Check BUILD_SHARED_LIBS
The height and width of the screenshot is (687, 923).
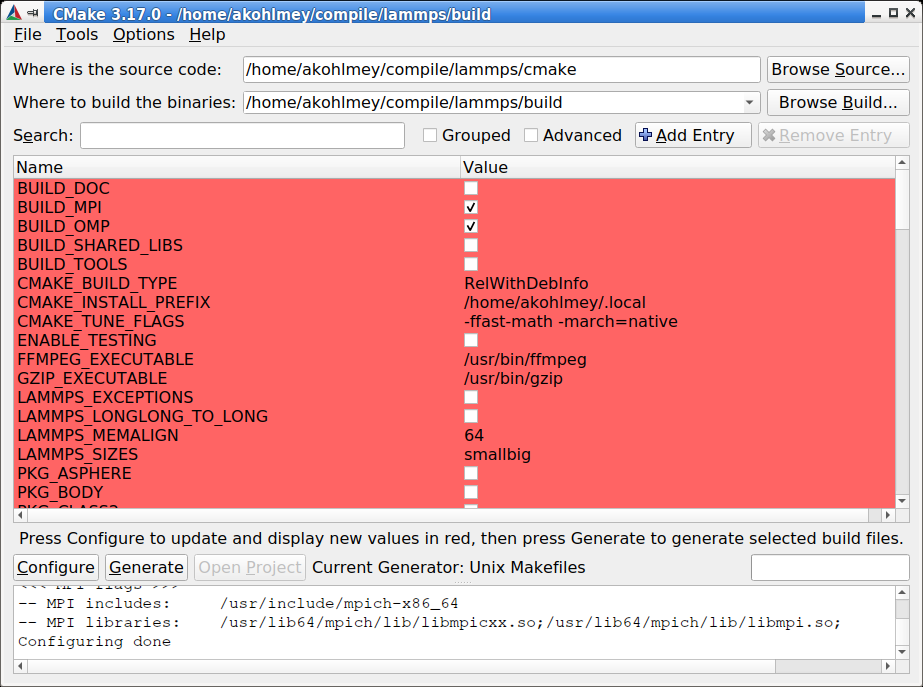point(469,245)
